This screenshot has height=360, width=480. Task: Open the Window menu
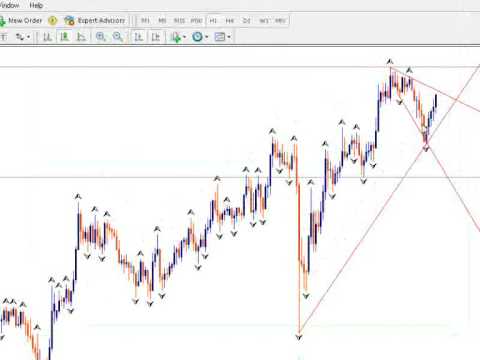pos(9,5)
